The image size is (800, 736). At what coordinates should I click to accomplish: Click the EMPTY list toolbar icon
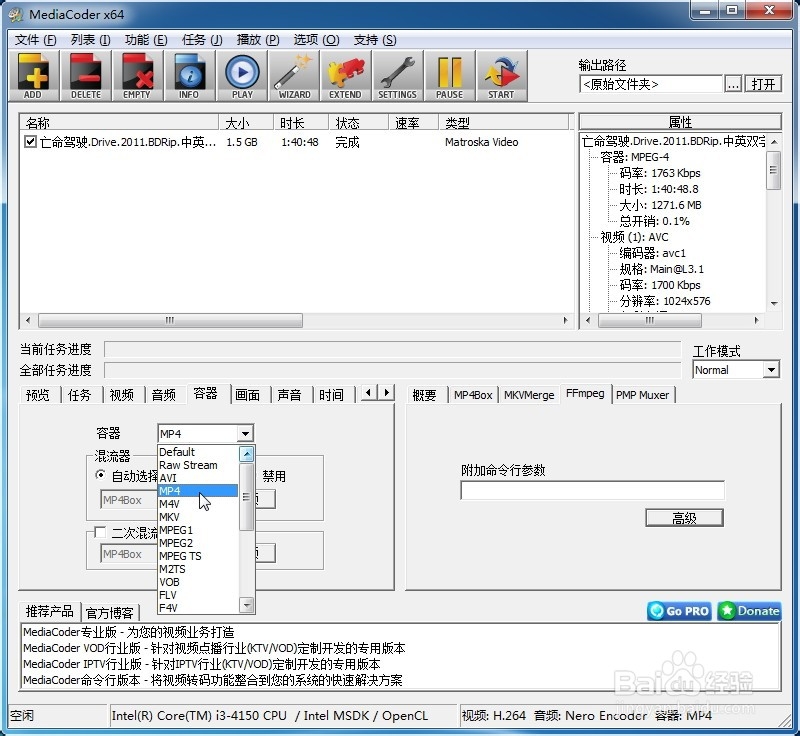[x=137, y=75]
